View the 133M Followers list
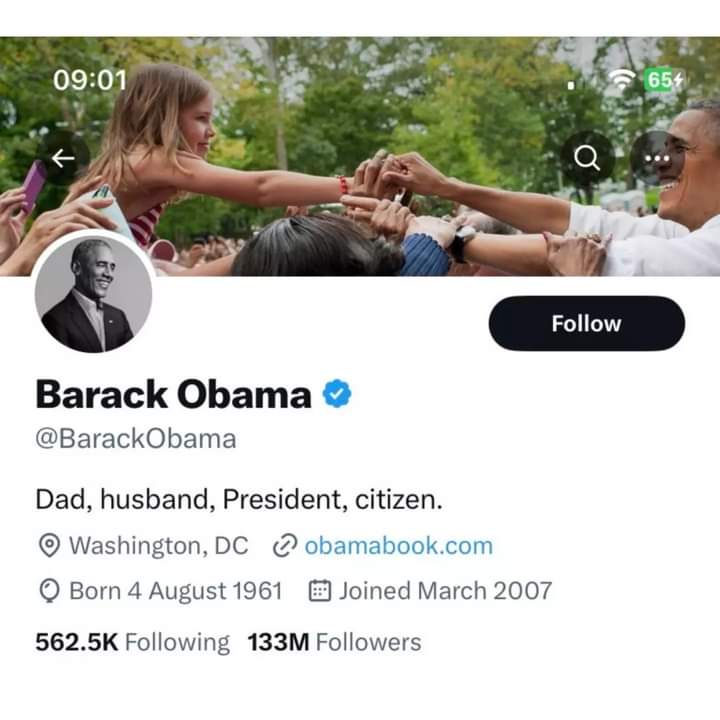The height and width of the screenshot is (720, 720). pyautogui.click(x=334, y=642)
